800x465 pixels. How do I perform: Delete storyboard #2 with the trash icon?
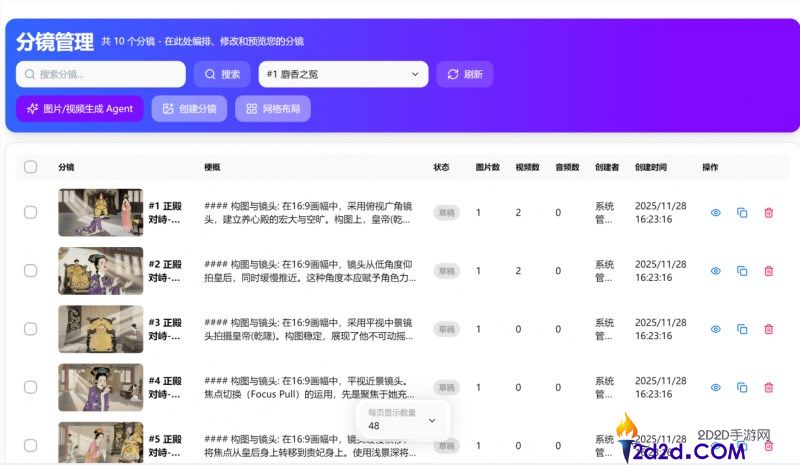[x=769, y=271]
